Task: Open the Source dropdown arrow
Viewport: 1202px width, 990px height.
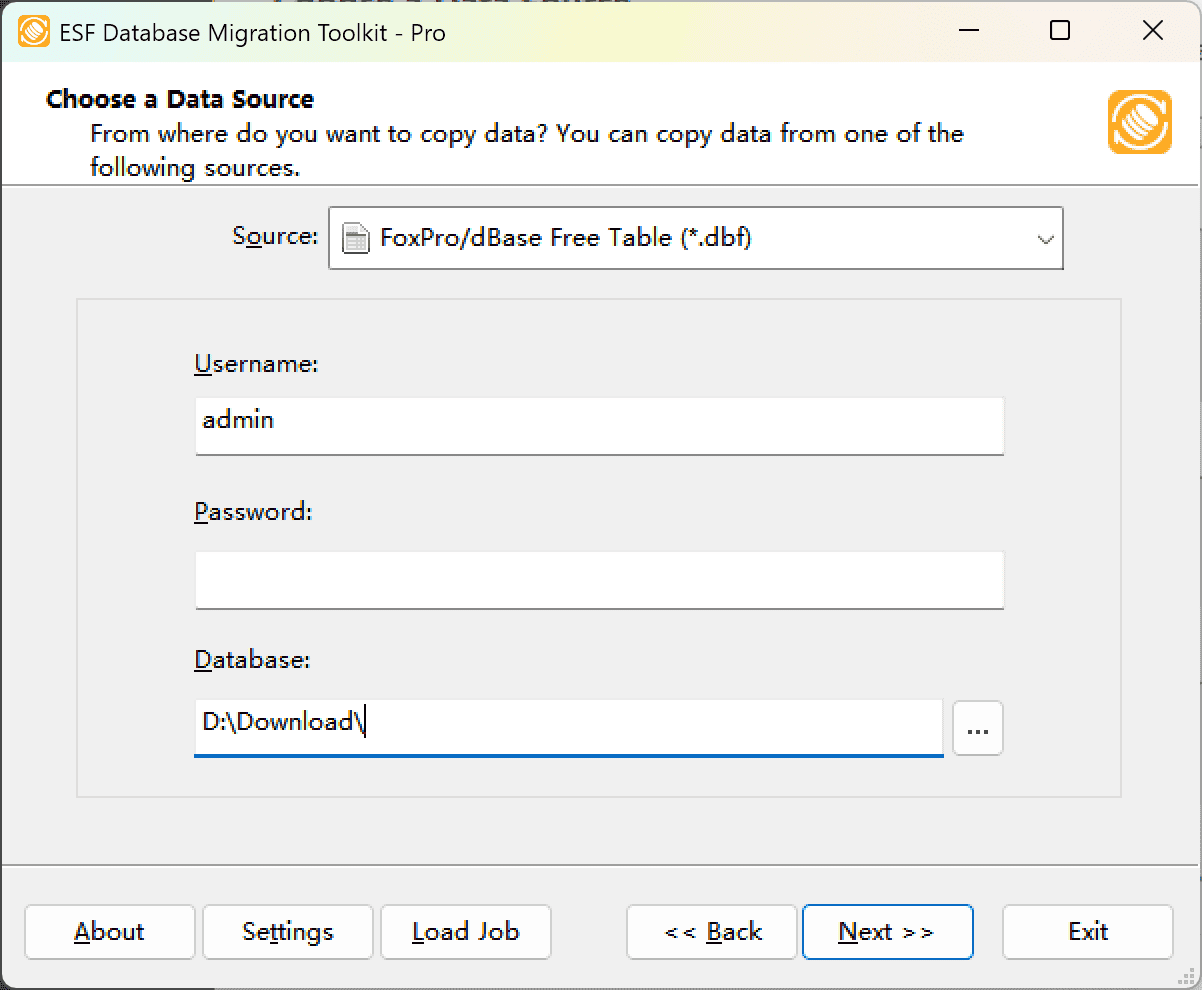Action: tap(1046, 238)
